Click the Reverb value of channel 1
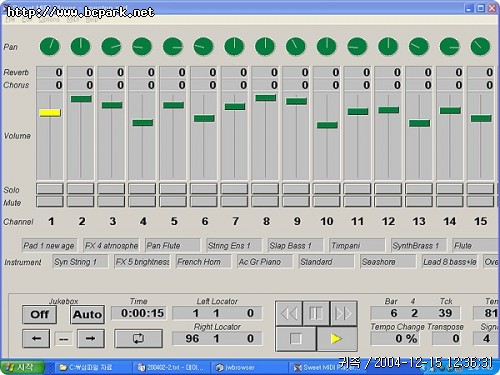This screenshot has width=500, height=375. [x=50, y=72]
